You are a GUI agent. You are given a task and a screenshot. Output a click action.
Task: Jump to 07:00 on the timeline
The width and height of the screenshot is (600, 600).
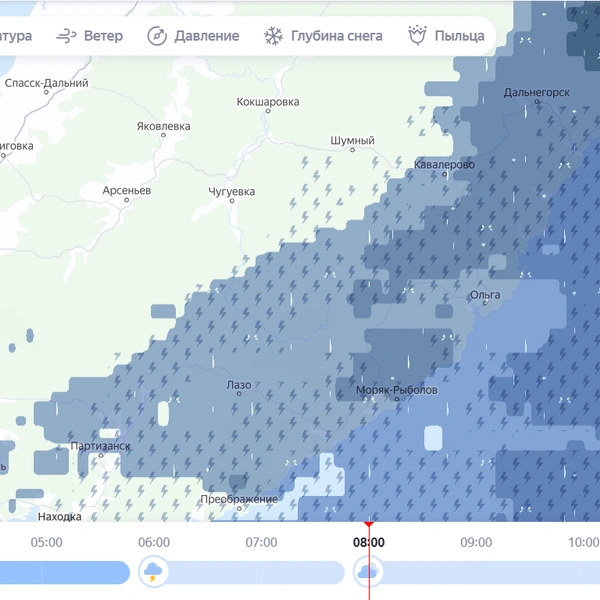(261, 542)
